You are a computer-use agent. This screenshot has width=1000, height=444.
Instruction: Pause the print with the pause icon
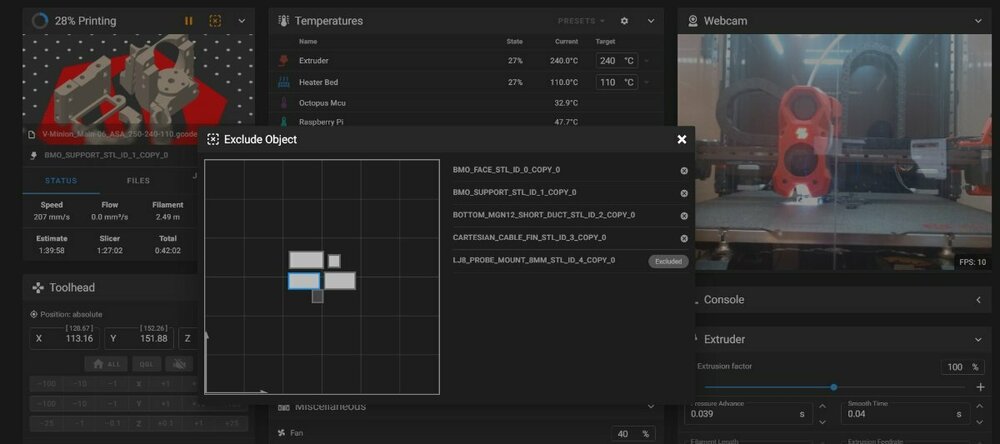point(189,21)
